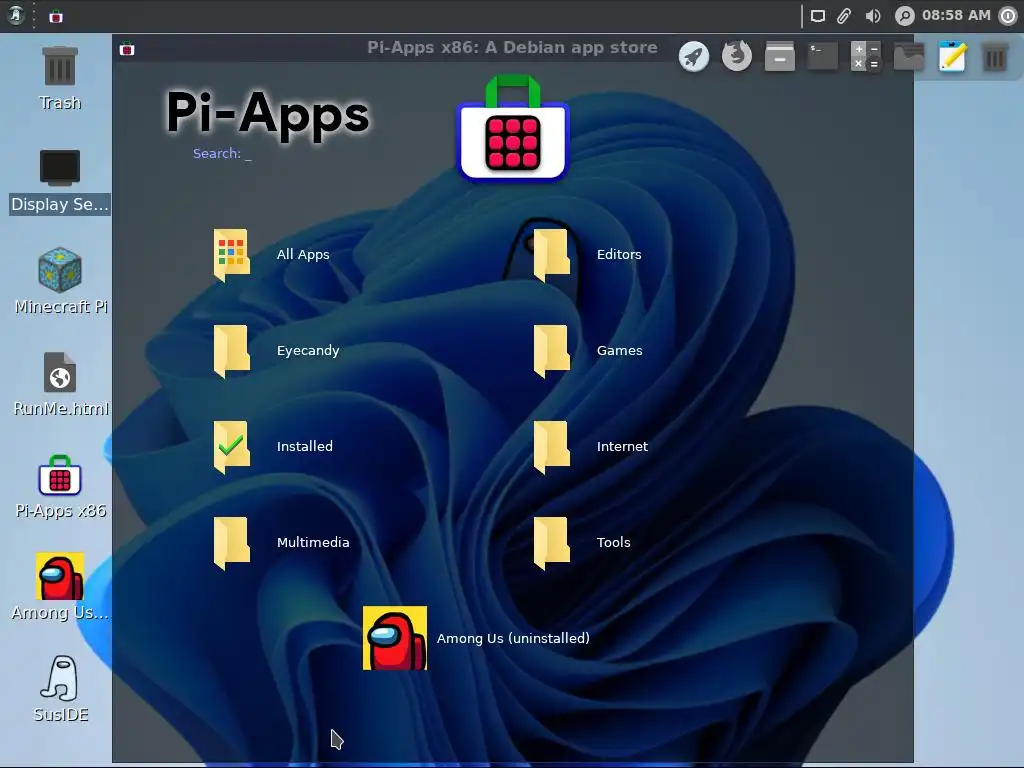Click the Among Us (uninstalled) label
This screenshot has height=768, width=1024.
point(513,639)
